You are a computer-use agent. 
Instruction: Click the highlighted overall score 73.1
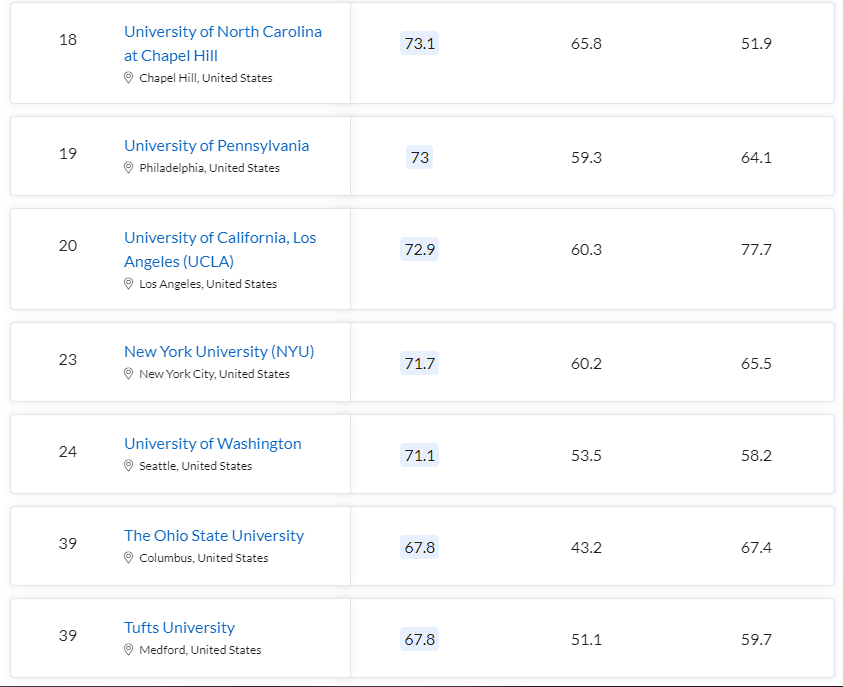click(x=419, y=44)
